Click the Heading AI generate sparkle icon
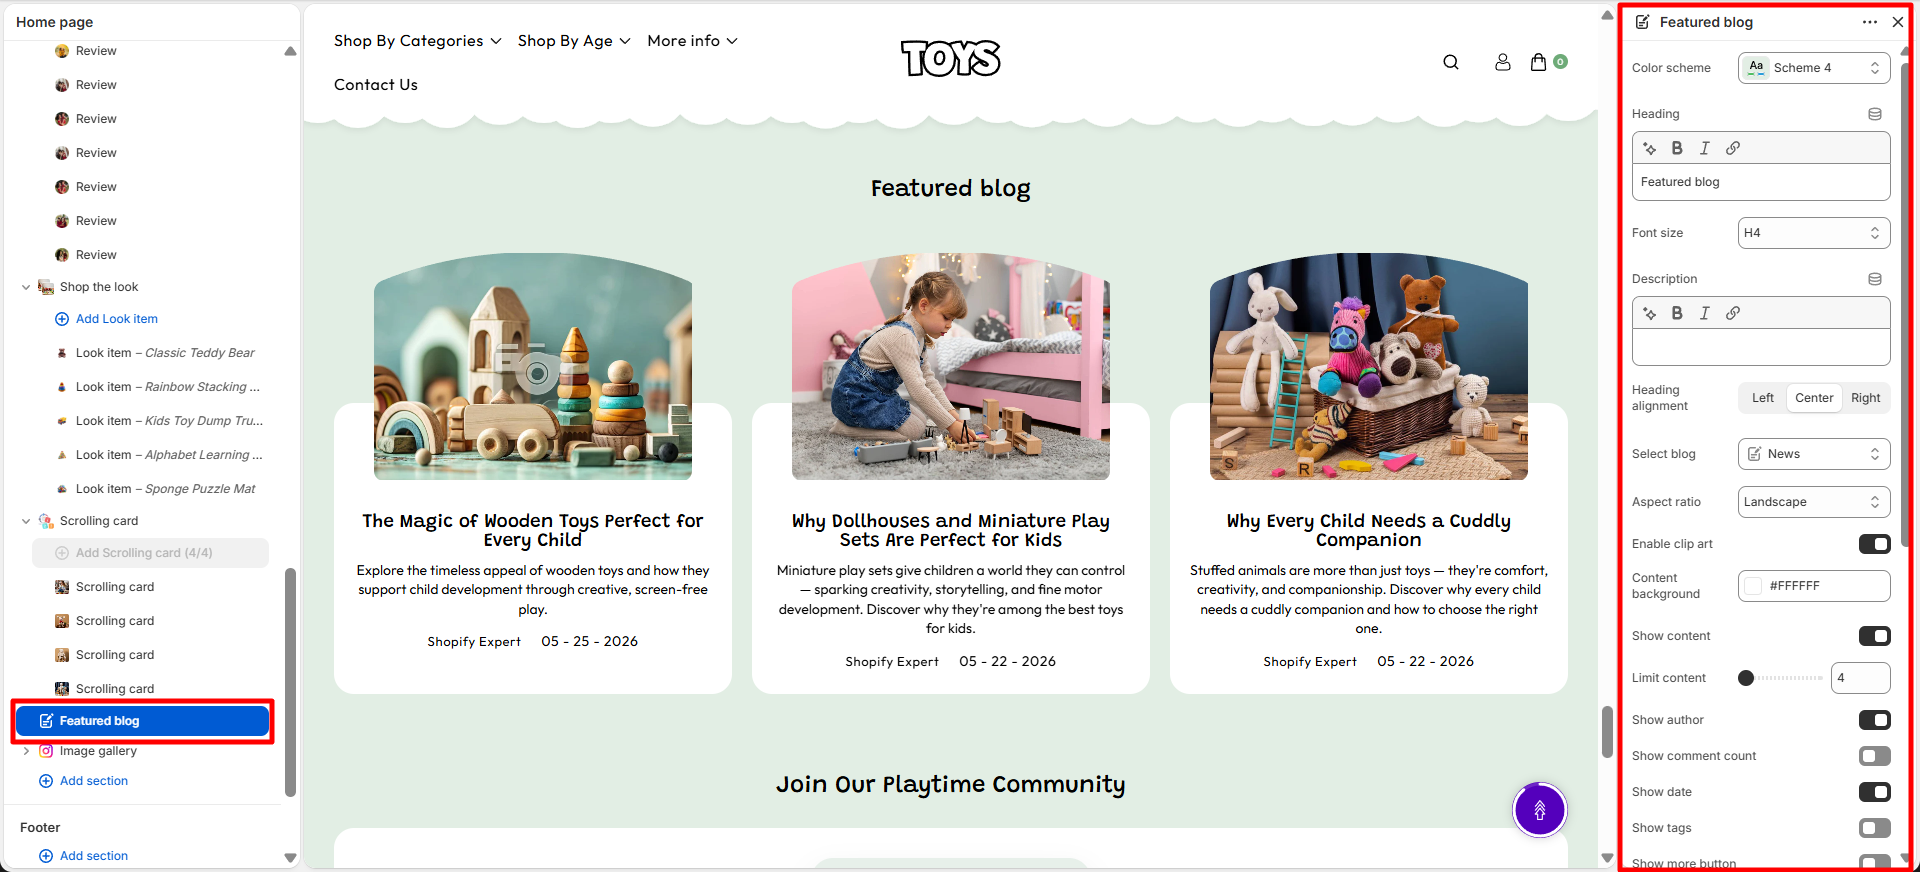This screenshot has width=1920, height=872. pos(1650,148)
